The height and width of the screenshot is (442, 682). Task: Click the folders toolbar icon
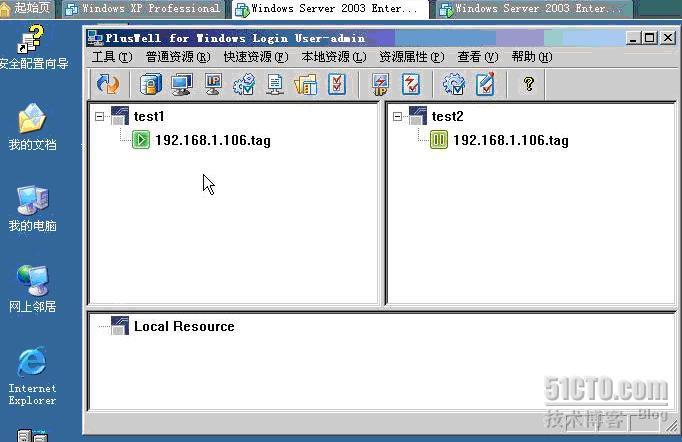click(306, 84)
